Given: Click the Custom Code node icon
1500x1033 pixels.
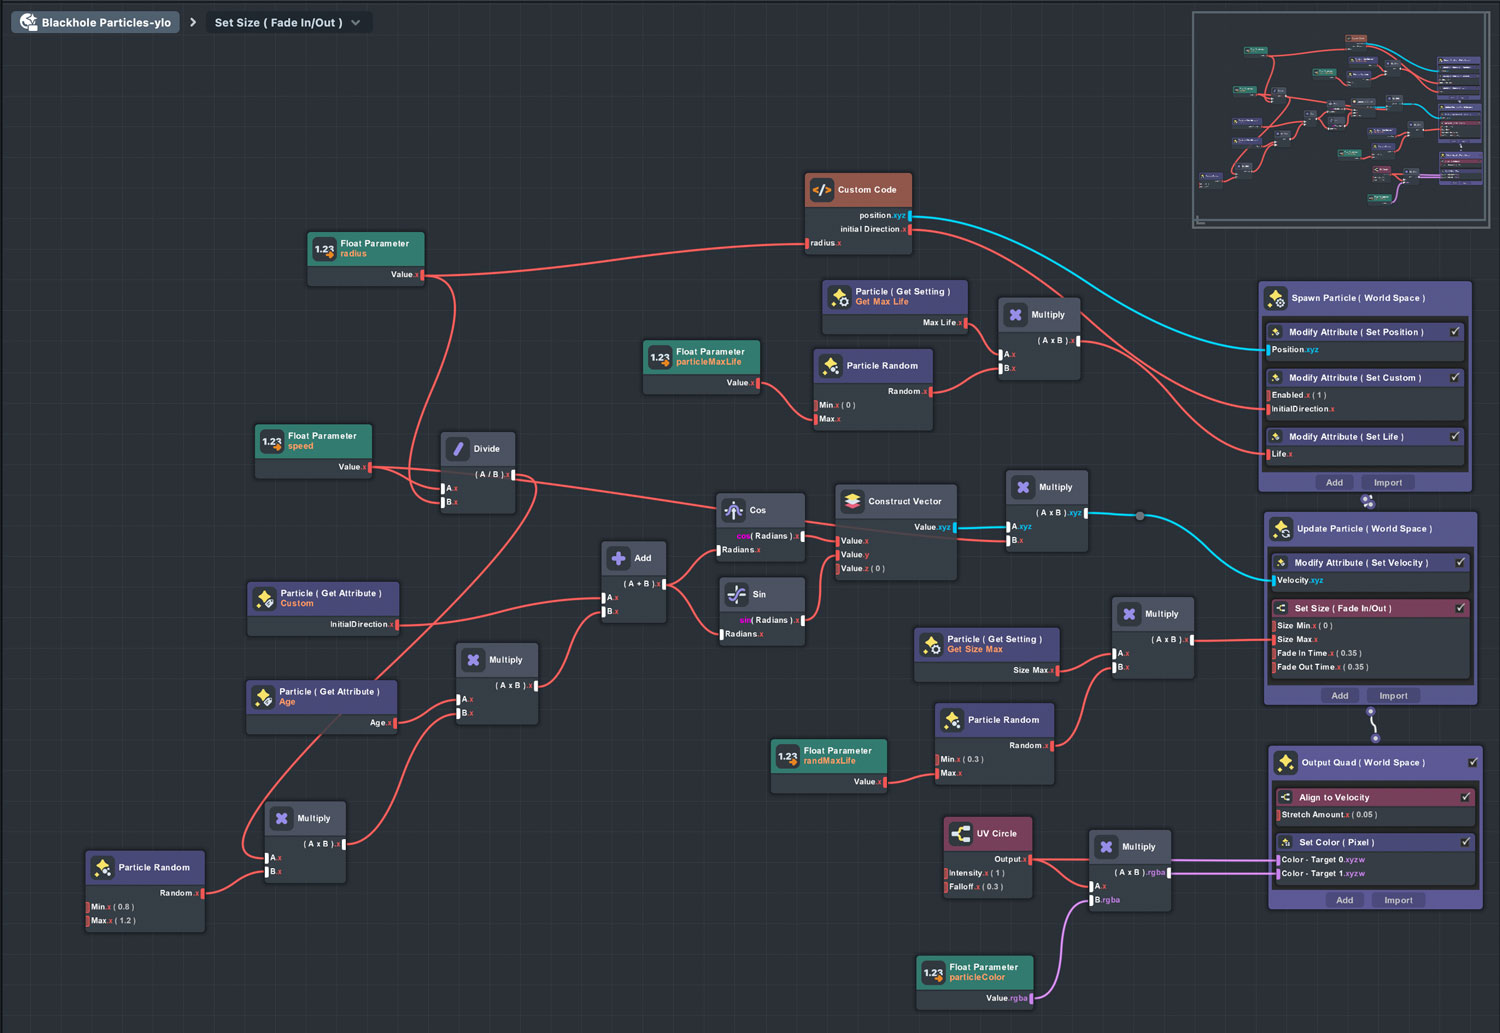Looking at the screenshot, I should (x=822, y=190).
